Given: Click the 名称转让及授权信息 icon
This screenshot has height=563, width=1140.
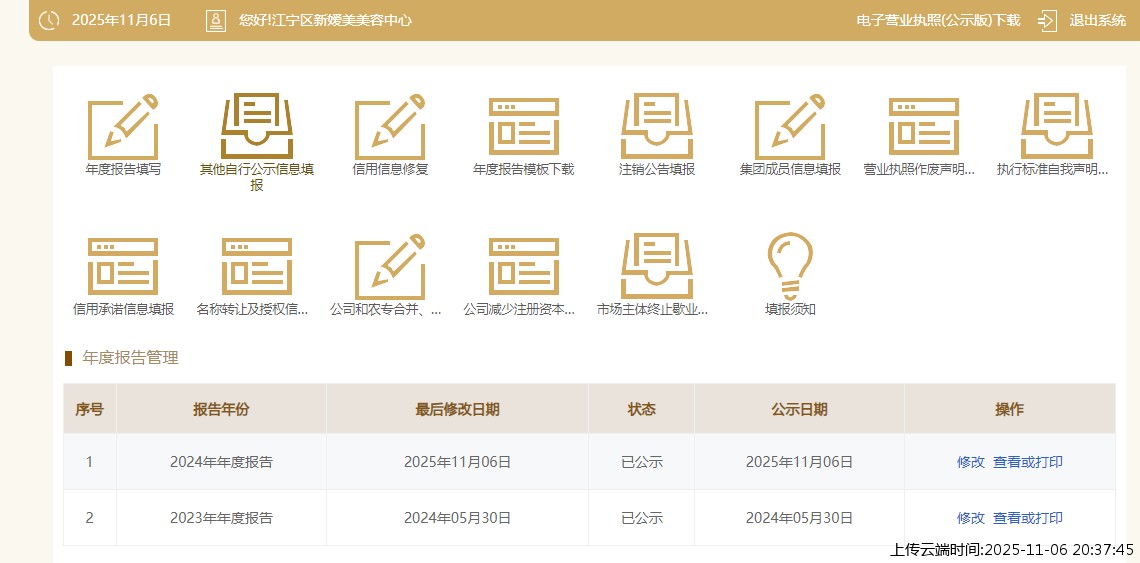Looking at the screenshot, I should (x=256, y=267).
